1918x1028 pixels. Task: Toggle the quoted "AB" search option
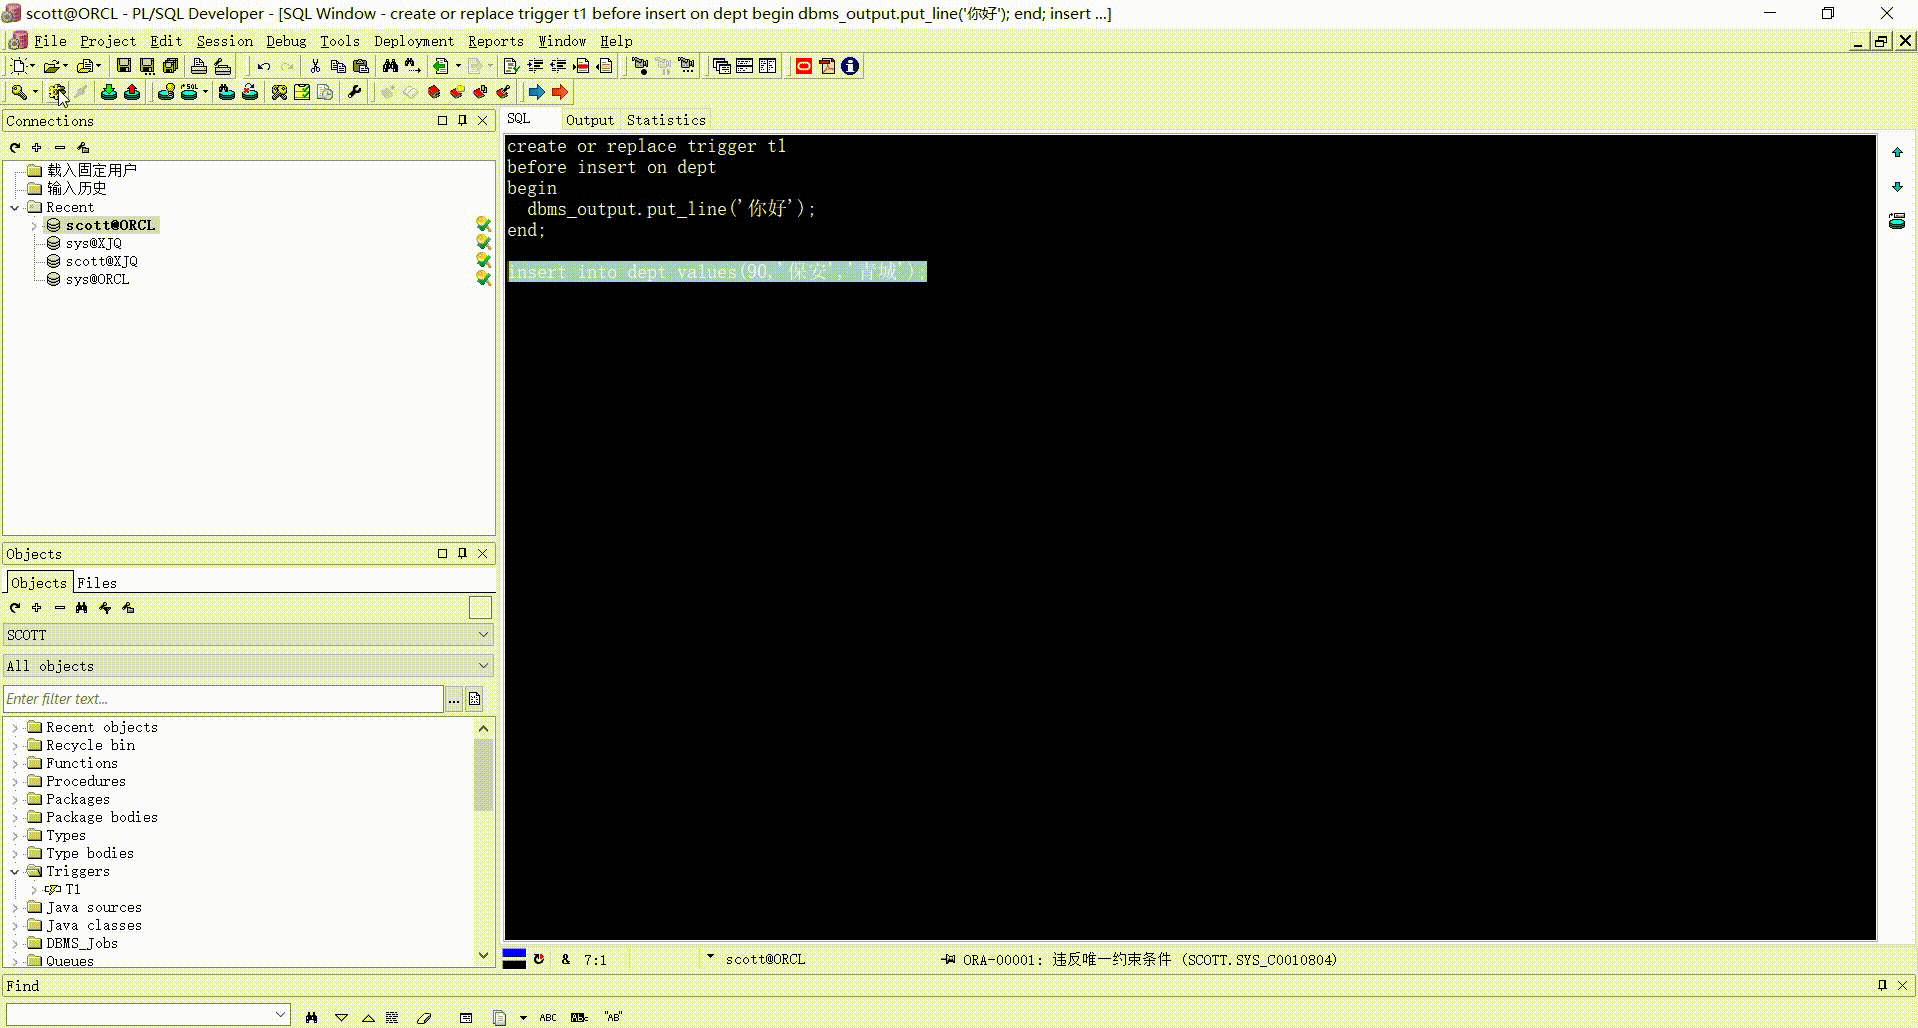click(x=613, y=1017)
